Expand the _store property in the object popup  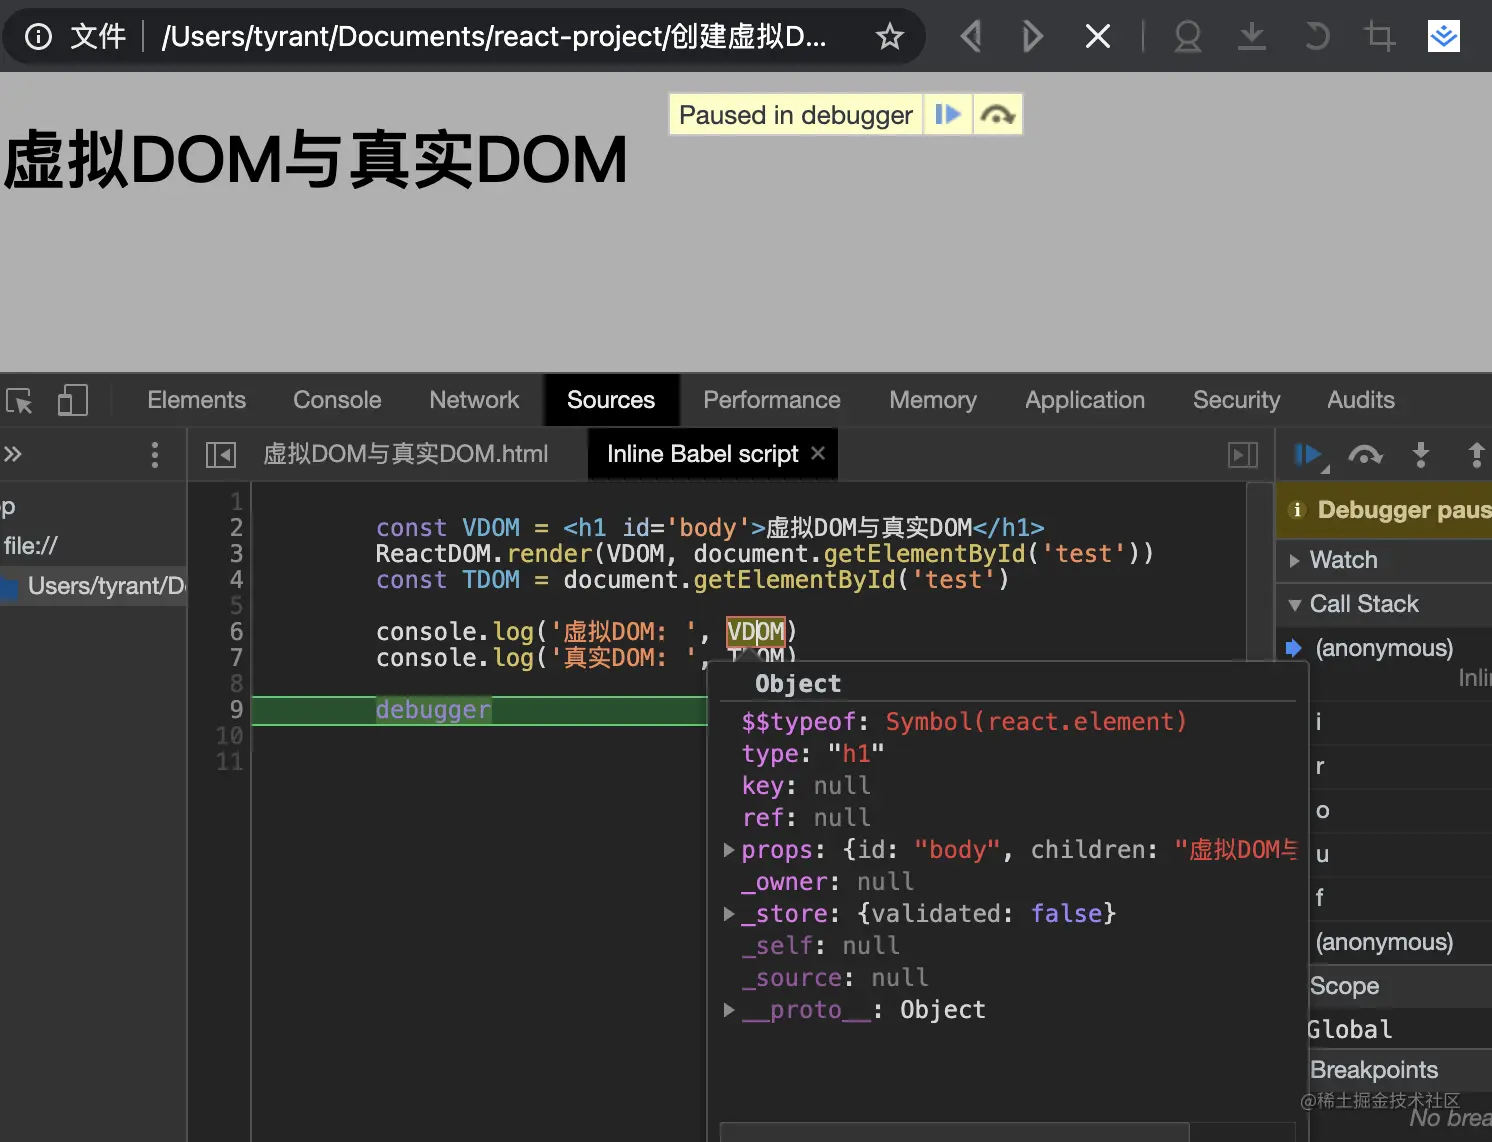(x=729, y=914)
